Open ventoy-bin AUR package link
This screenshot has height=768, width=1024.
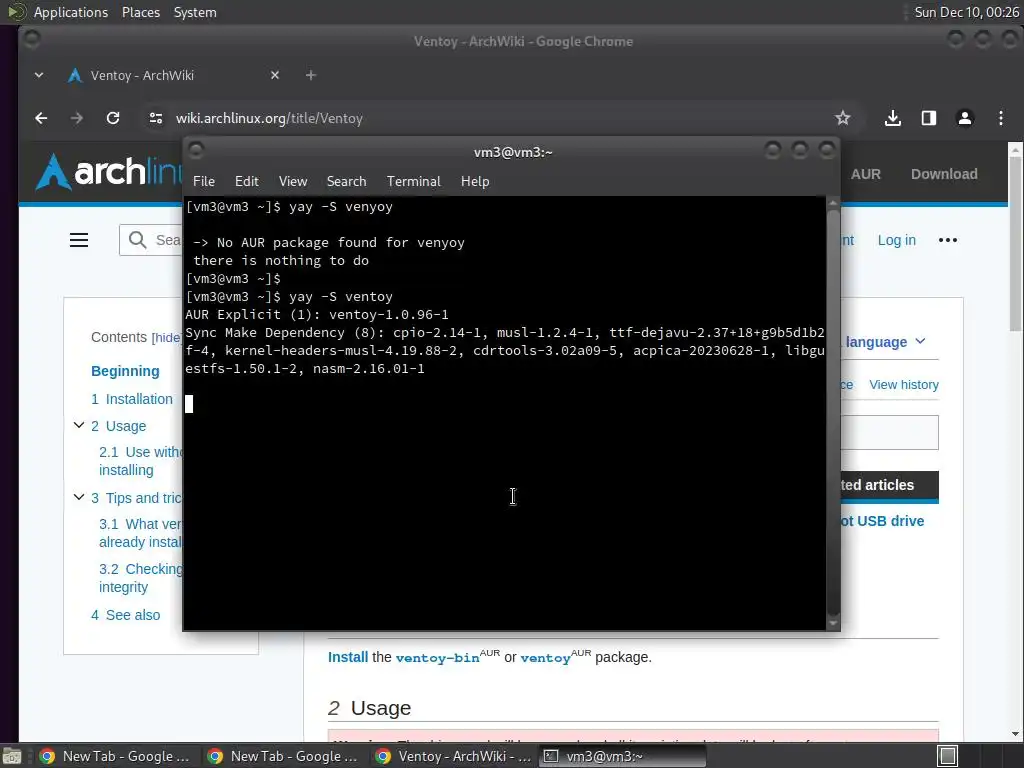coord(438,658)
